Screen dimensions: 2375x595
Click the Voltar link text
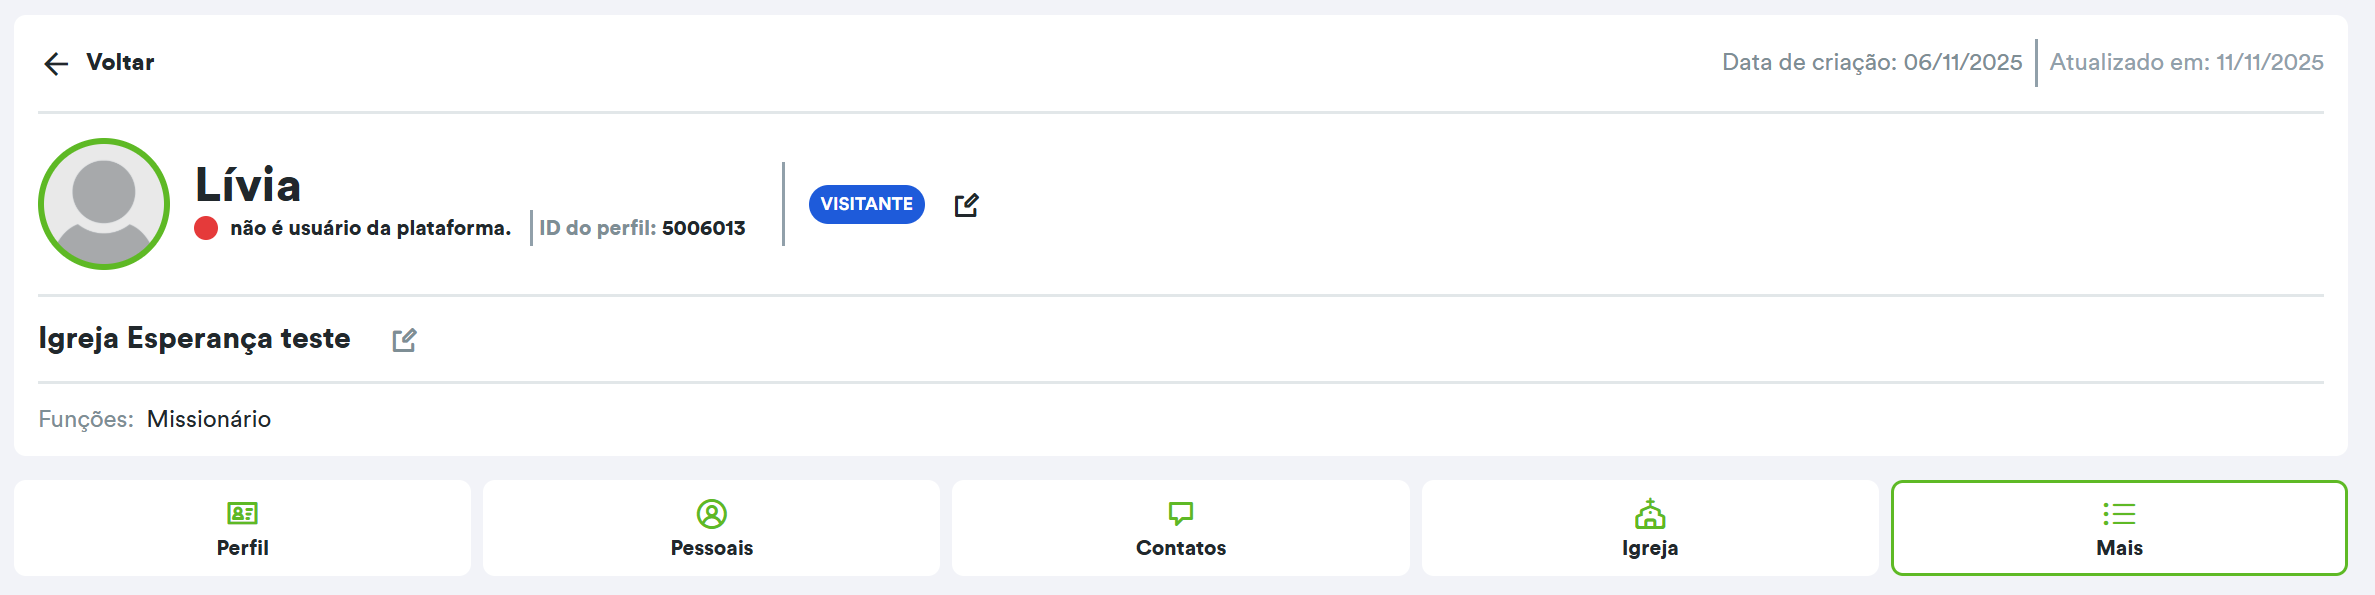point(120,62)
